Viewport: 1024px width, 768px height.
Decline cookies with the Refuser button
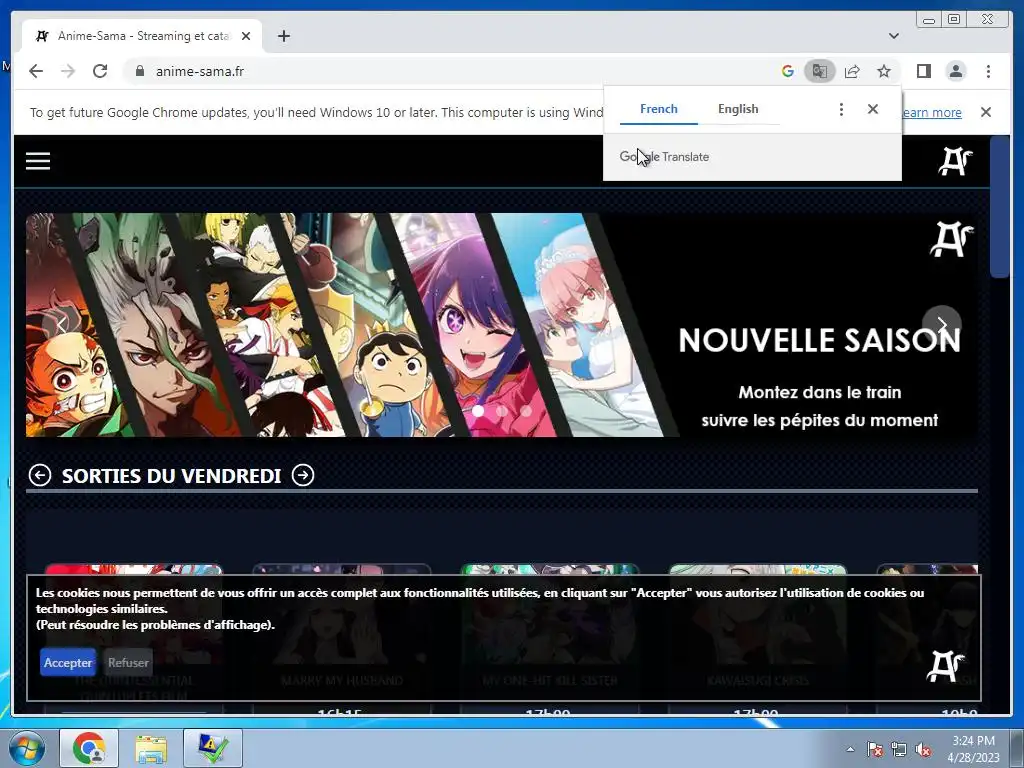coord(128,662)
